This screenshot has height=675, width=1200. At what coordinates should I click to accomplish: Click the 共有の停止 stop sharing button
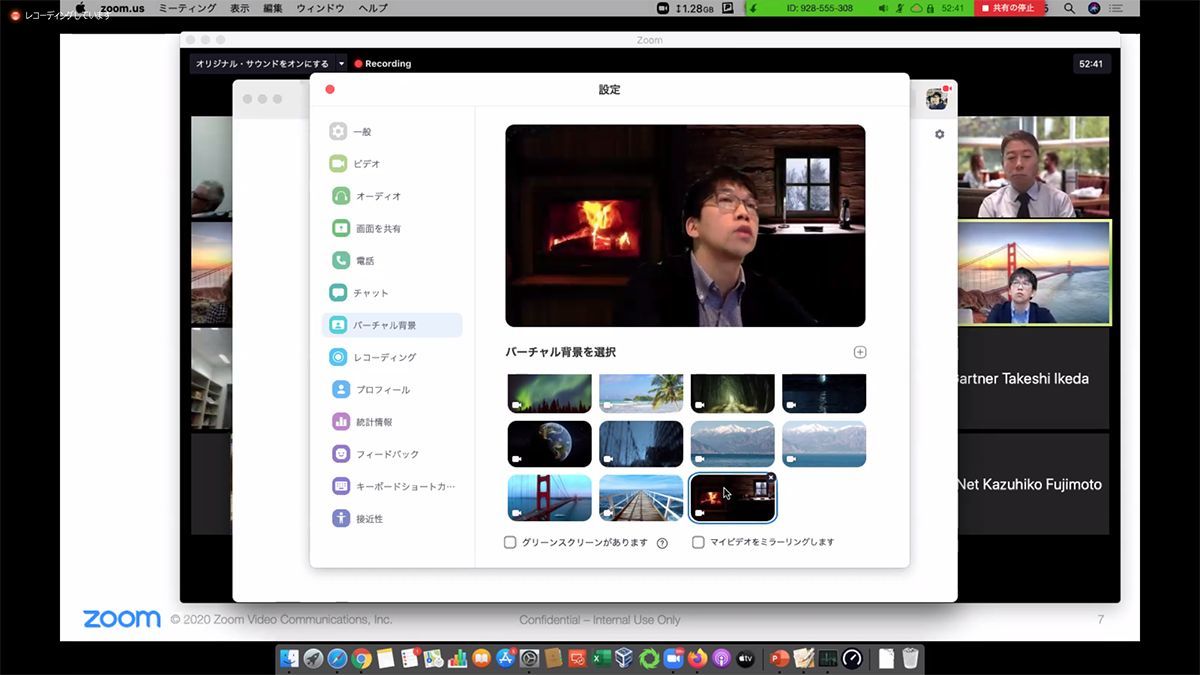point(1007,8)
